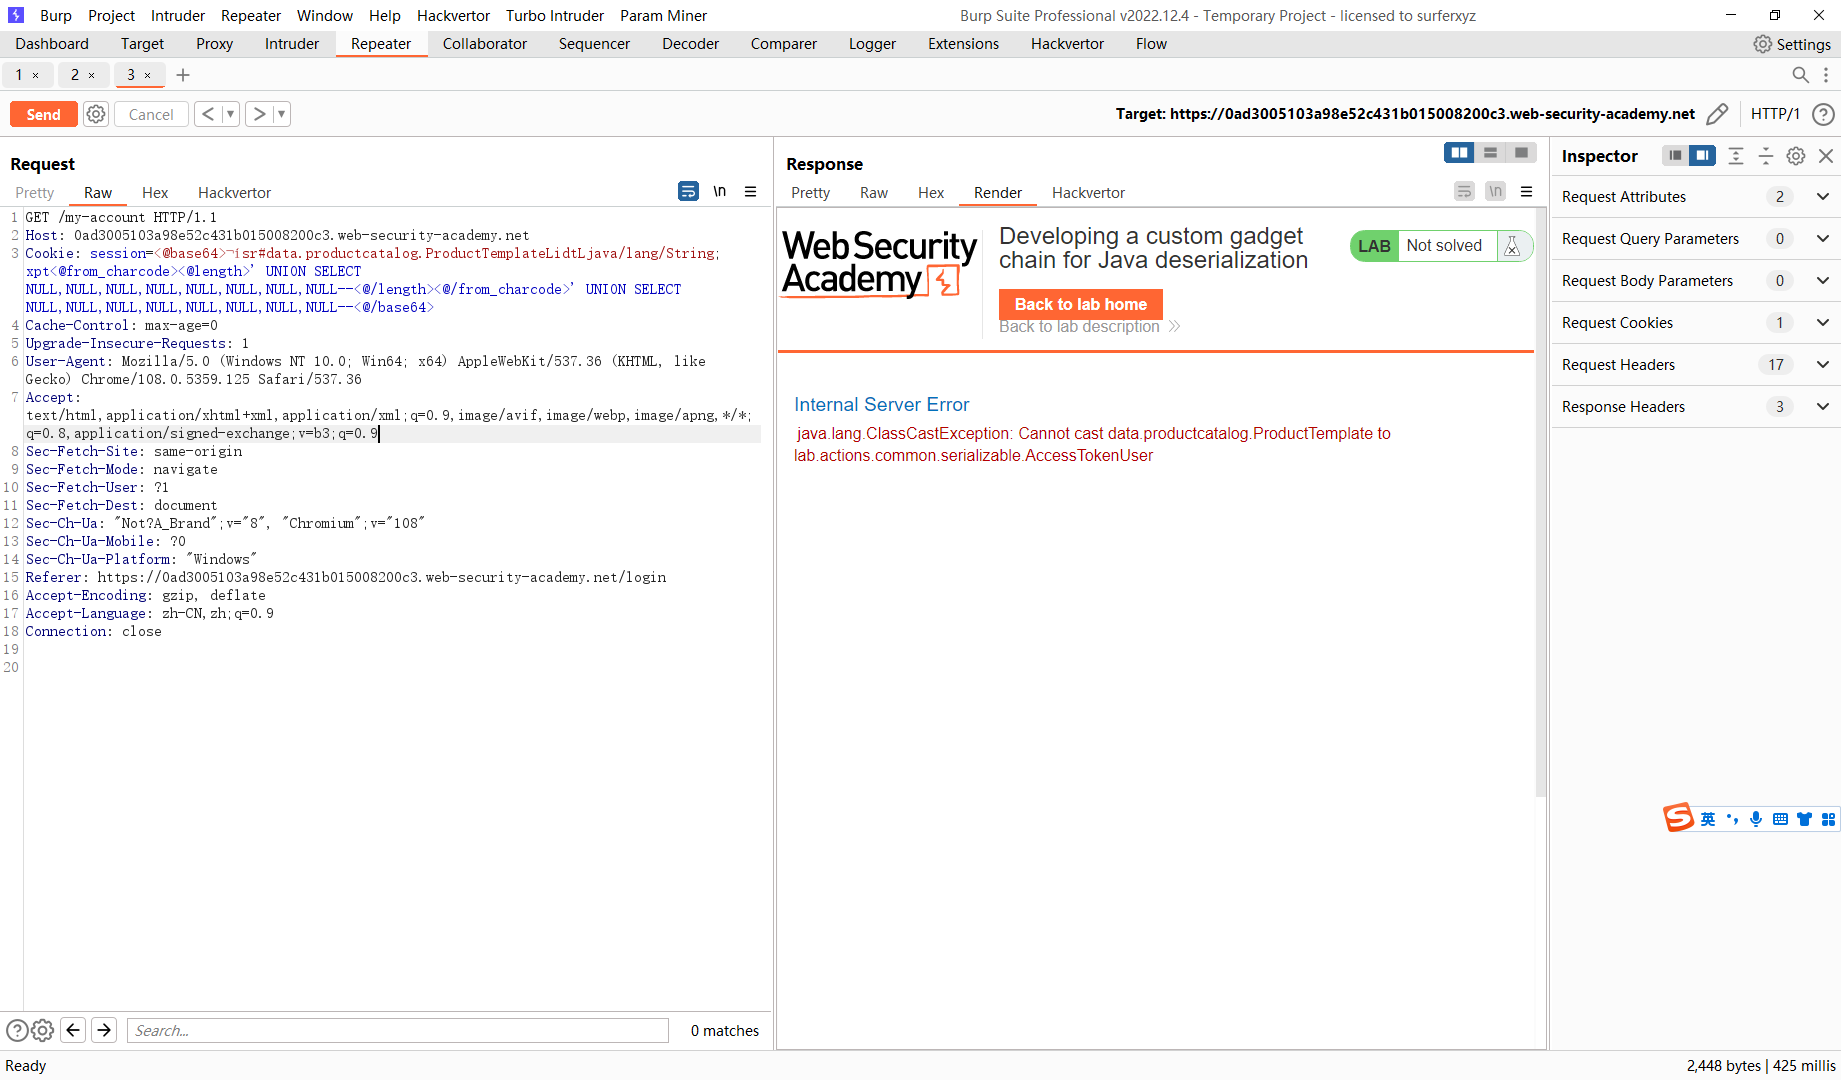This screenshot has height=1080, width=1841.
Task: Open the Decoder tab
Action: 690,44
